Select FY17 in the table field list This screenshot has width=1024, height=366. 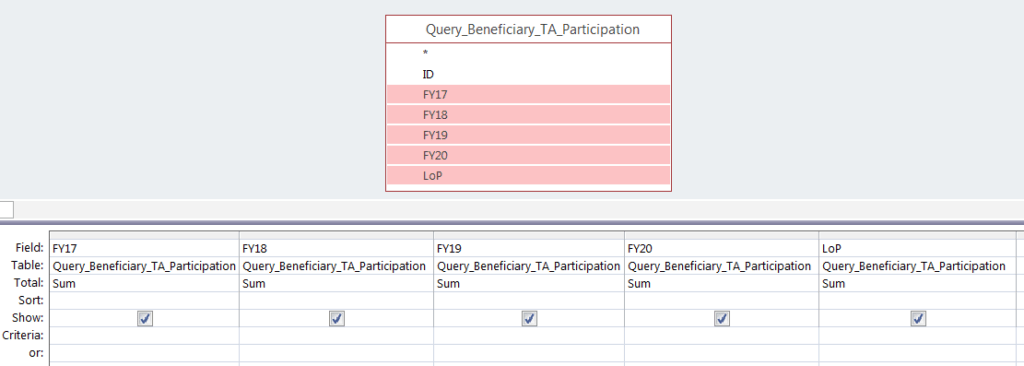(528, 95)
